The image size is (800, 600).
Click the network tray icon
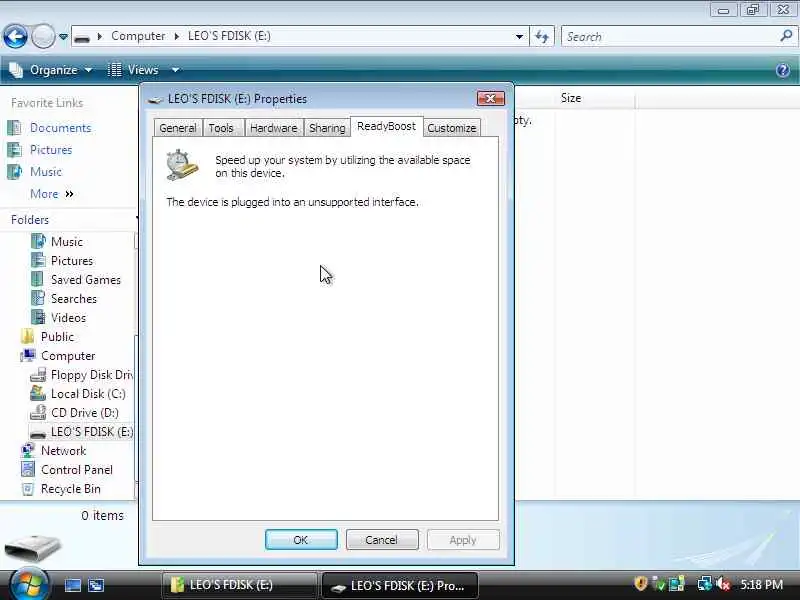point(705,583)
